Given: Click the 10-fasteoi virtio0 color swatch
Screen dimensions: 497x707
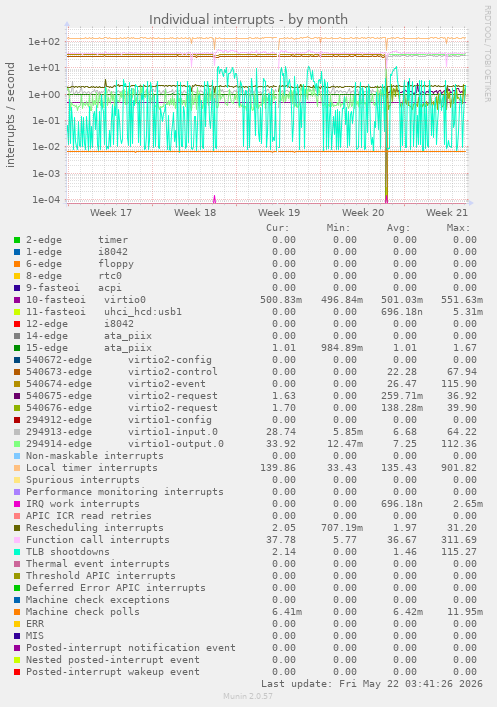Looking at the screenshot, I should 17,300.
